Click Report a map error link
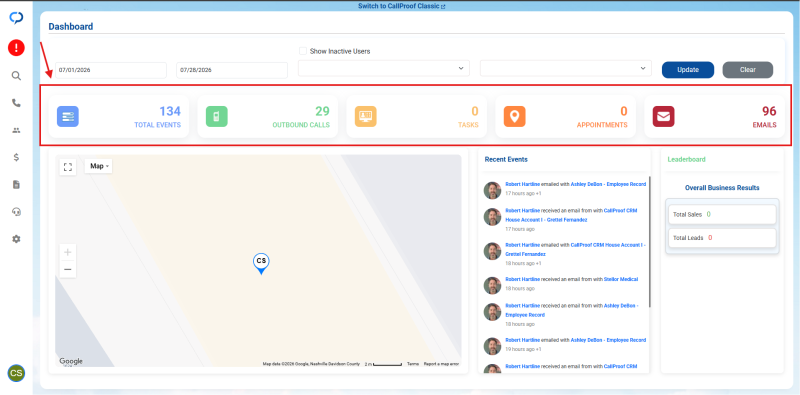800x395 pixels. tap(441, 364)
